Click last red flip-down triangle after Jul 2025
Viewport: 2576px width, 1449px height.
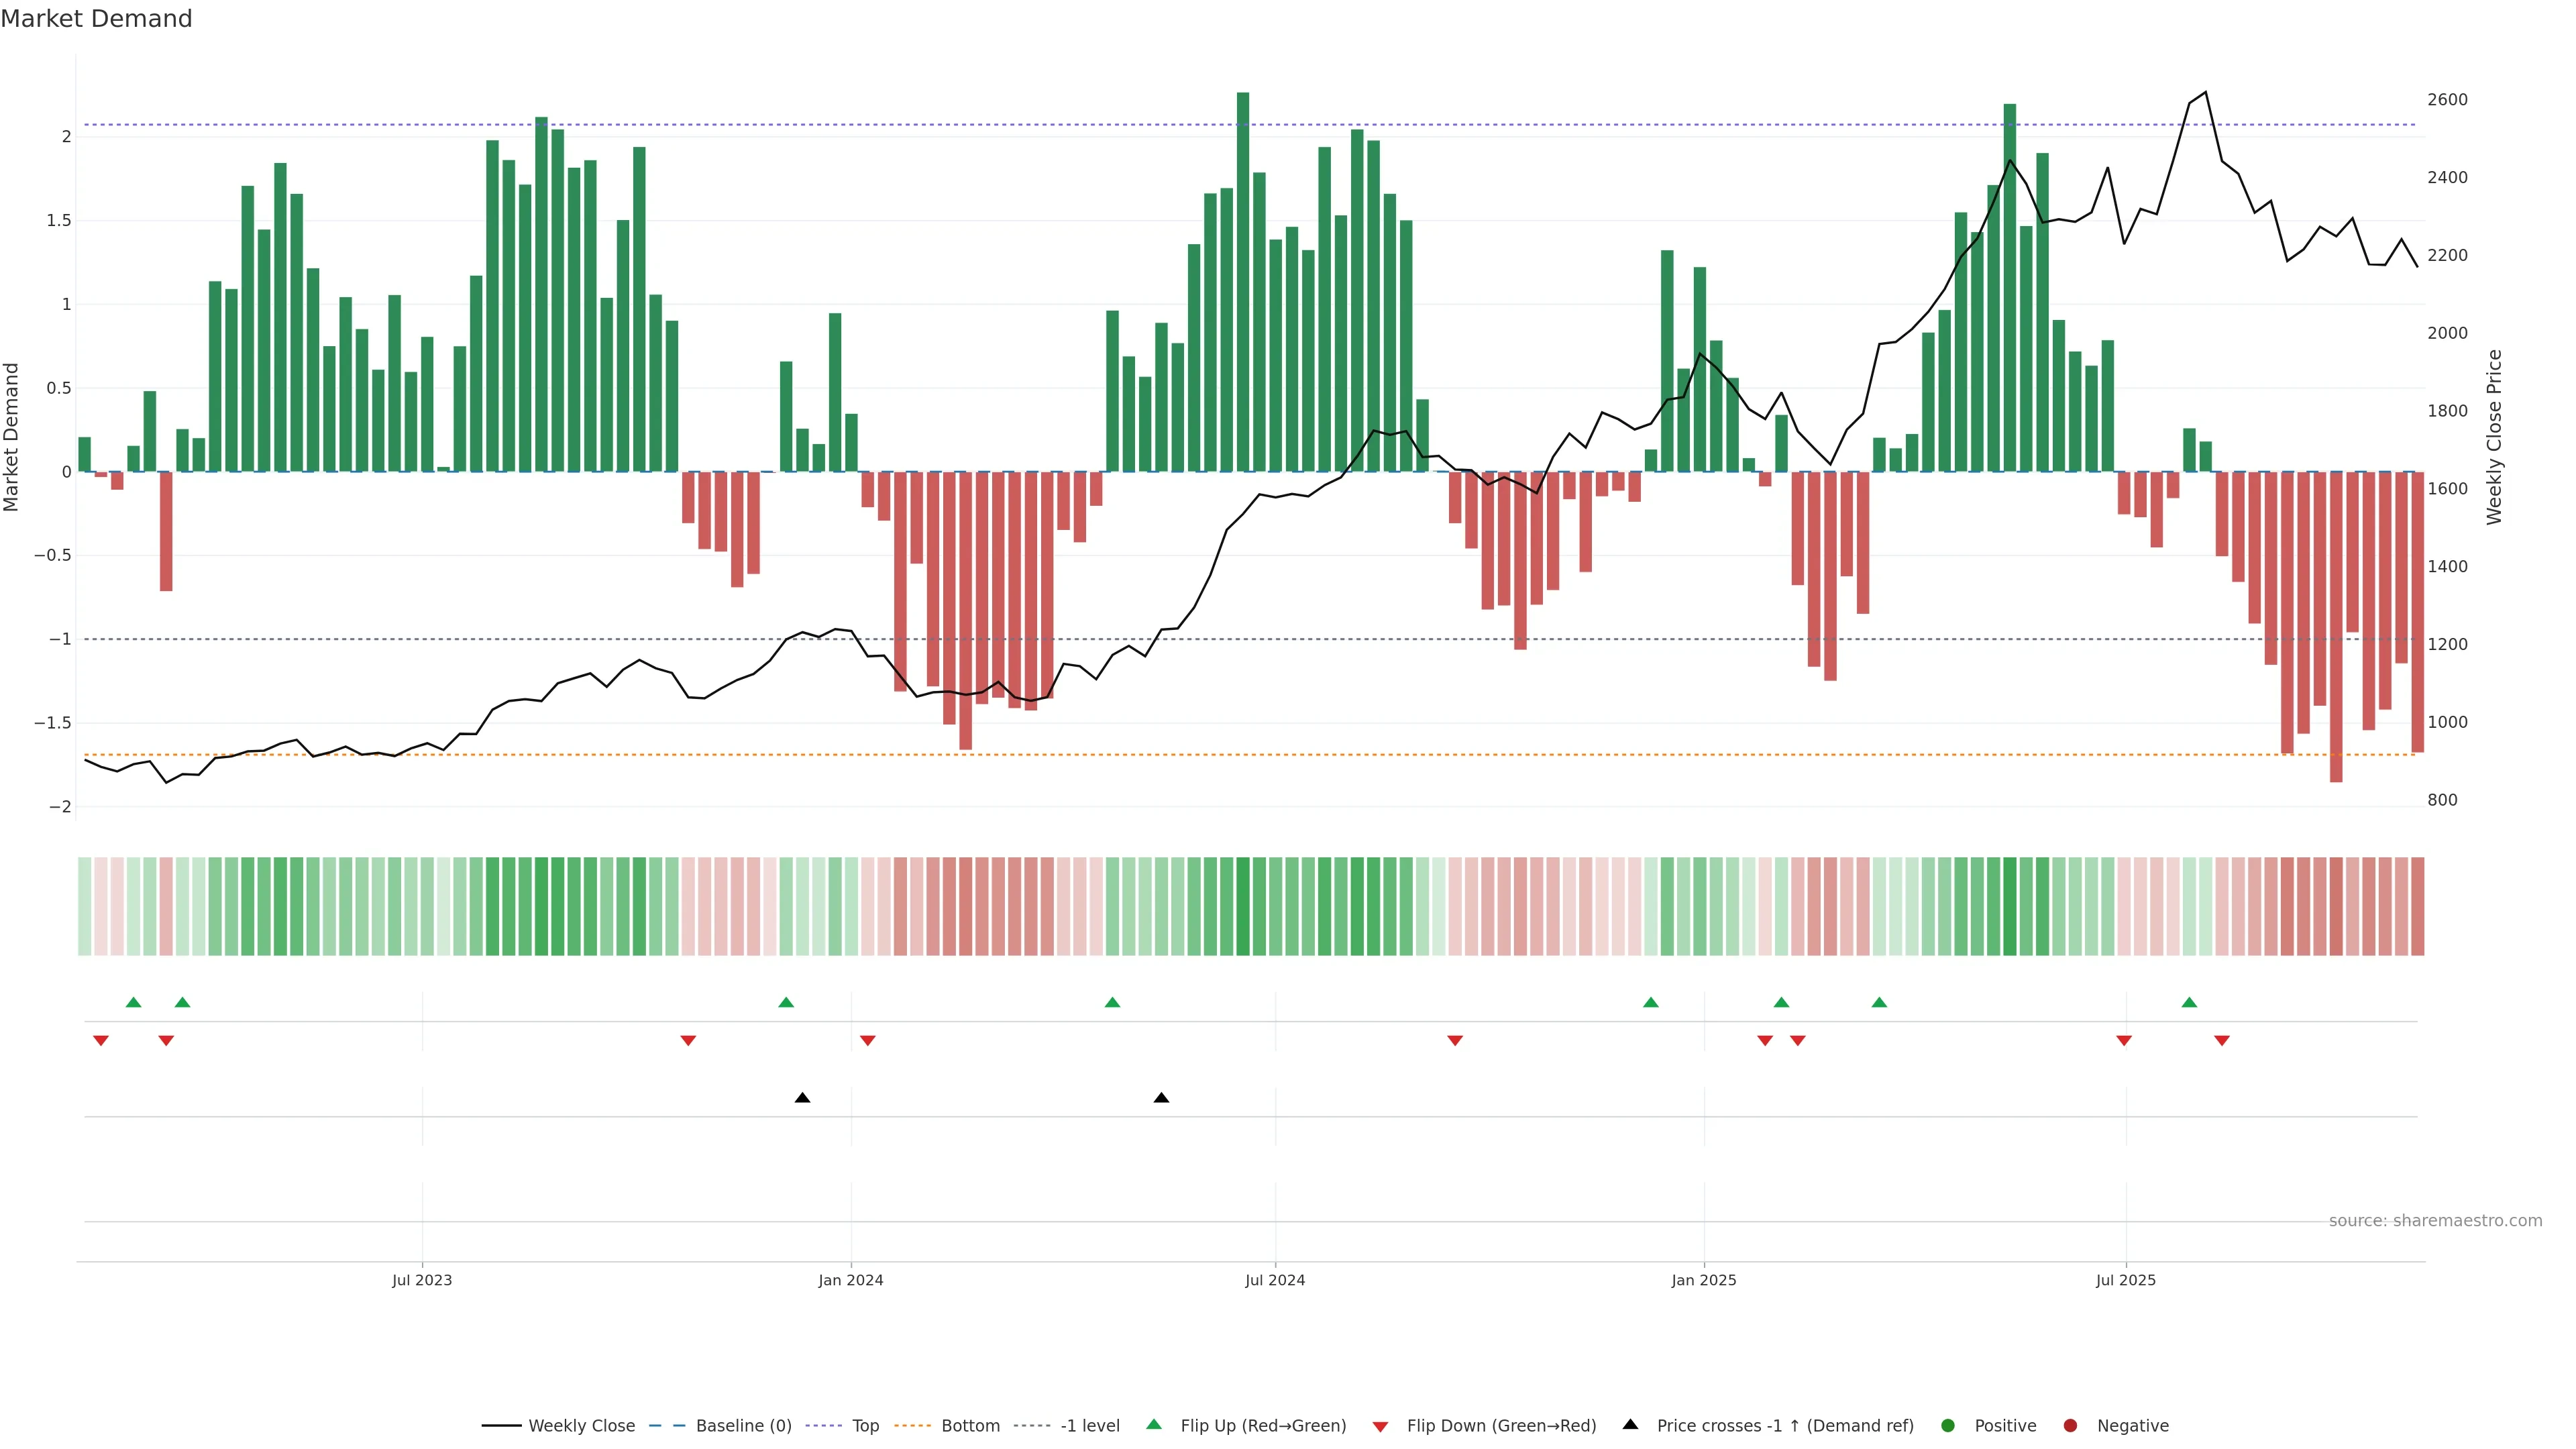(x=2222, y=1041)
